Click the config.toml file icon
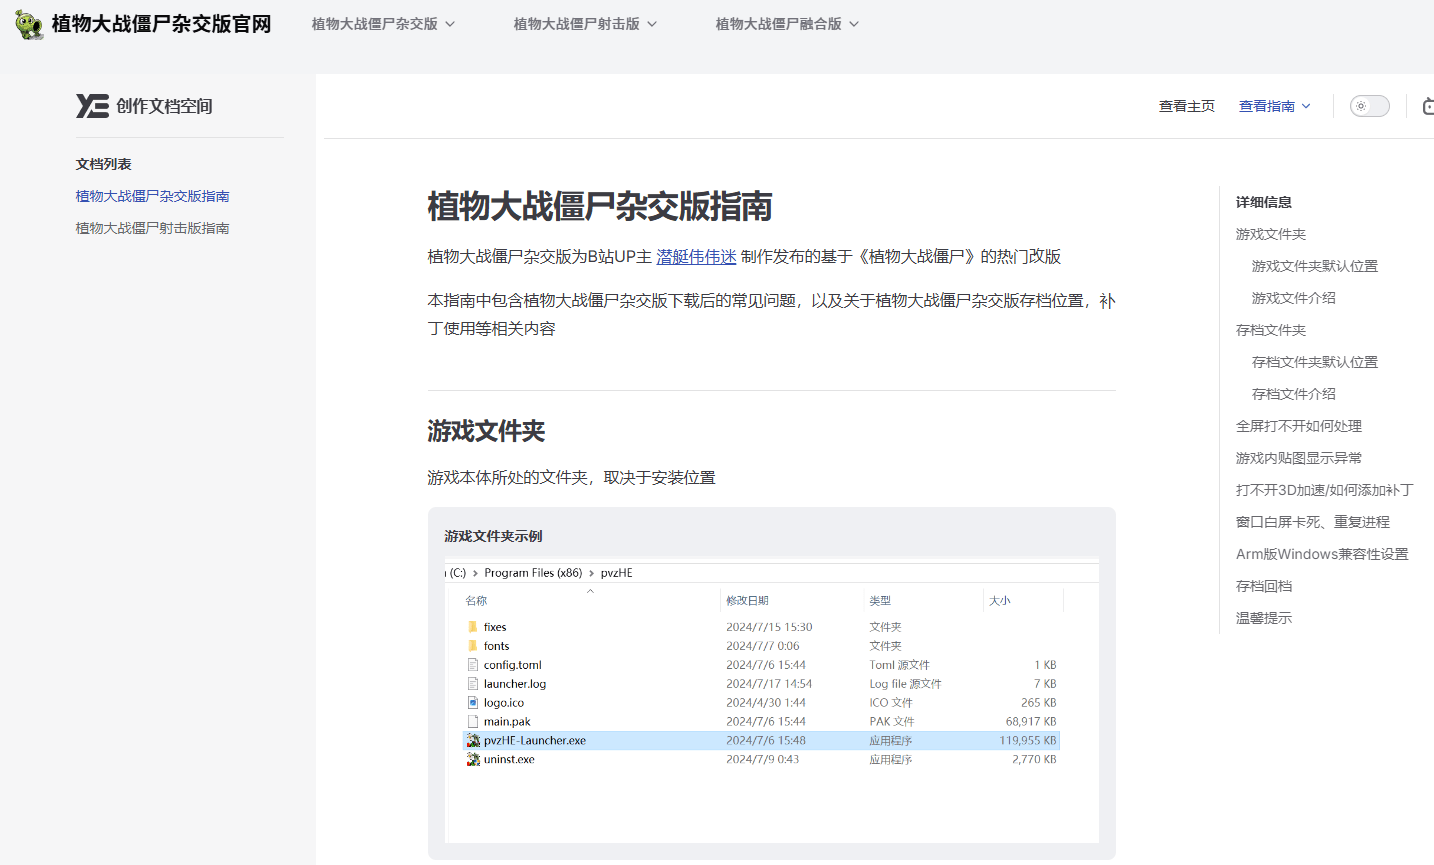1434x865 pixels. (474, 664)
